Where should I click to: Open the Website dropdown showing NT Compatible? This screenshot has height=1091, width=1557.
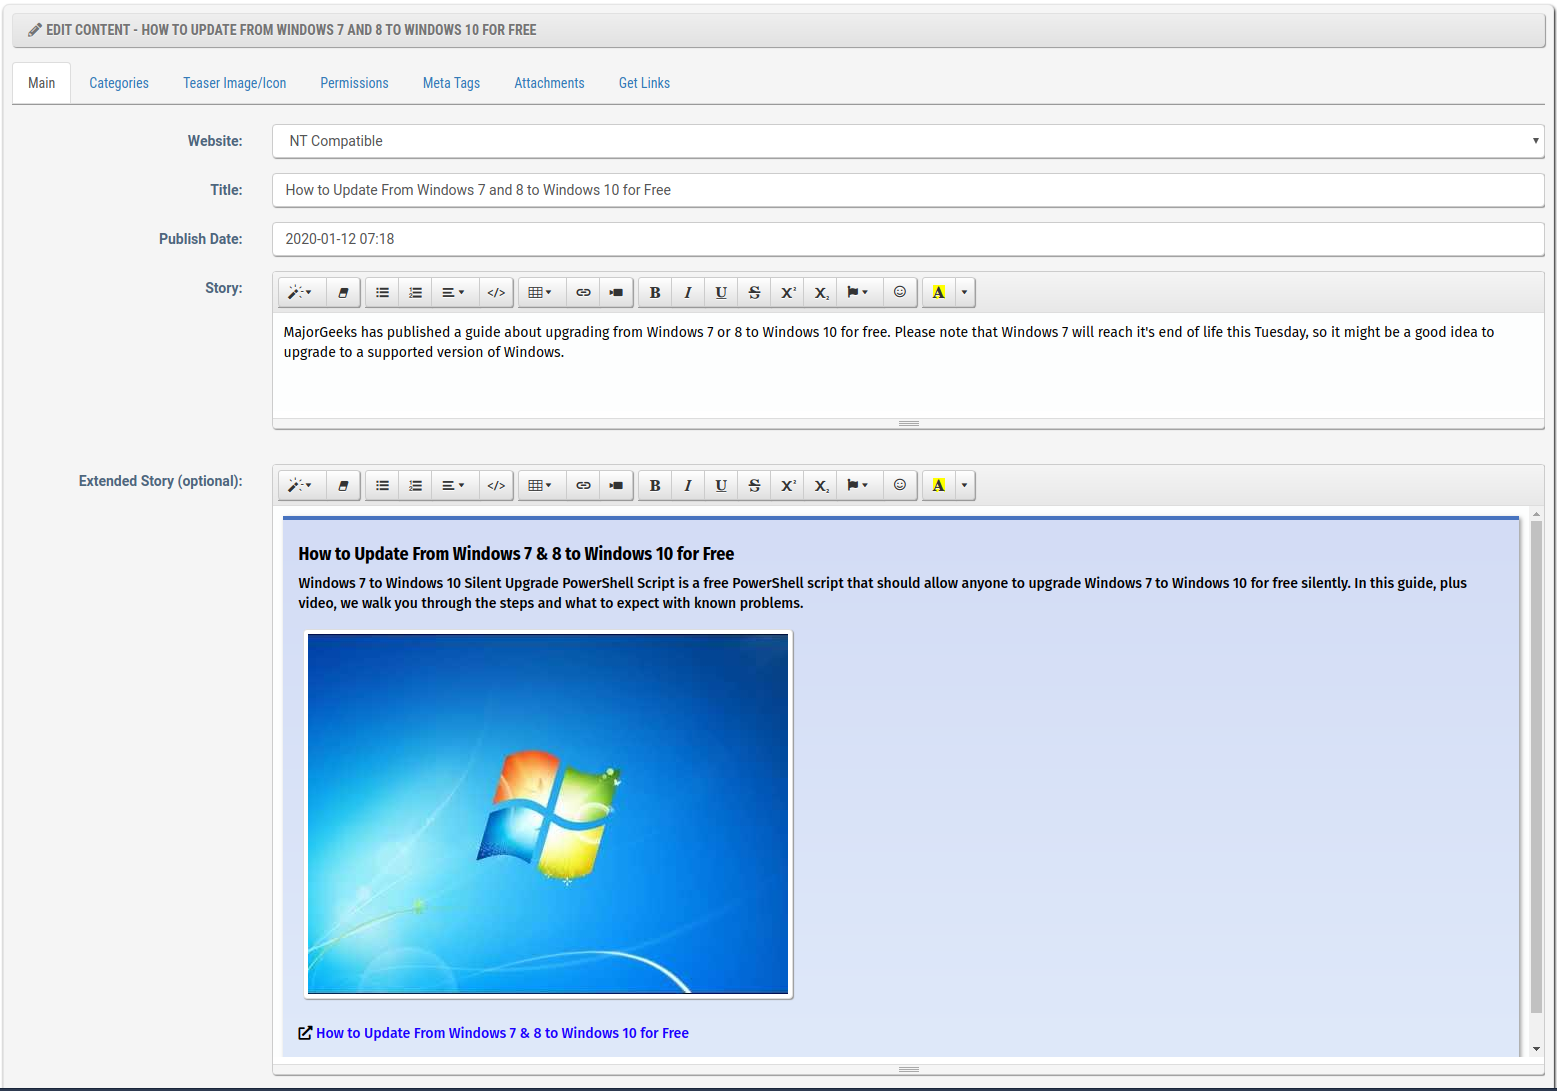pos(907,141)
